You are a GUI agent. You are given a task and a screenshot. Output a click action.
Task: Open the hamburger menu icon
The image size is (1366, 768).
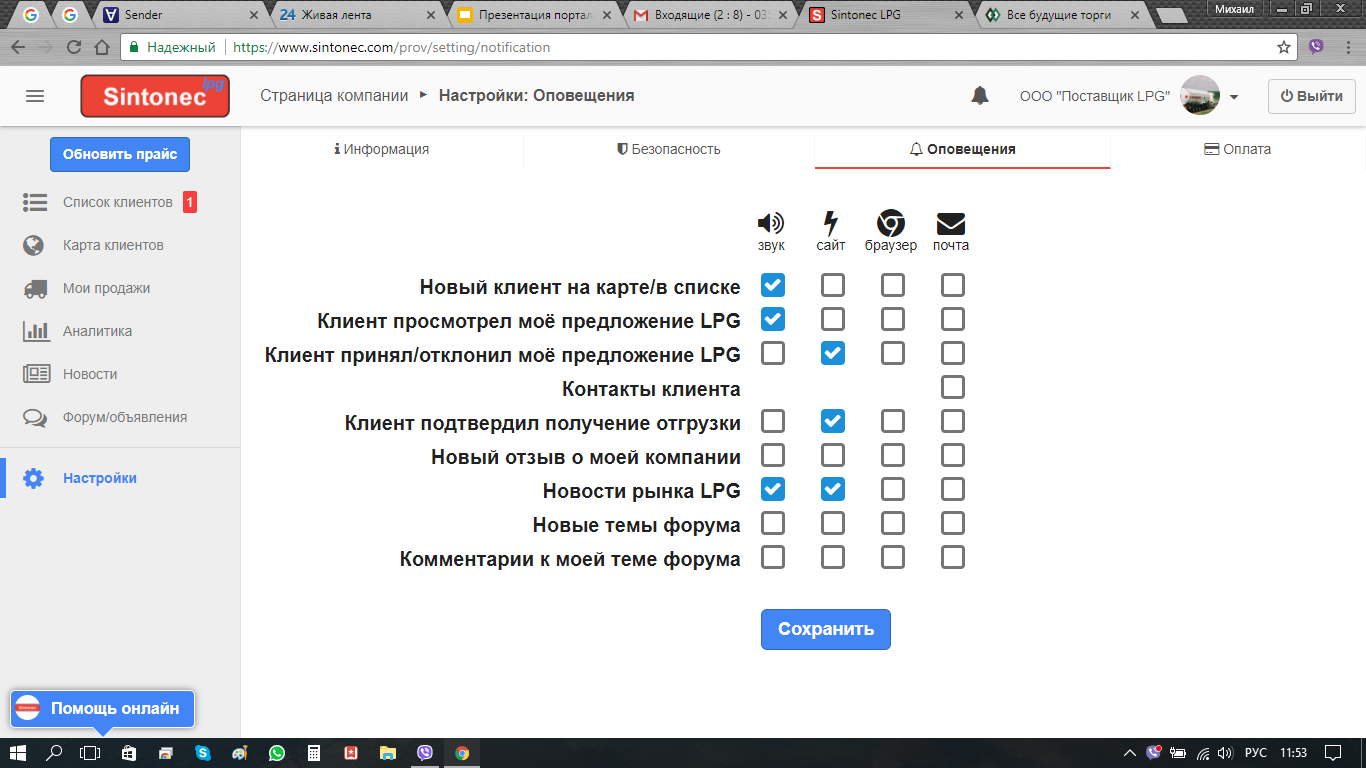click(x=35, y=96)
